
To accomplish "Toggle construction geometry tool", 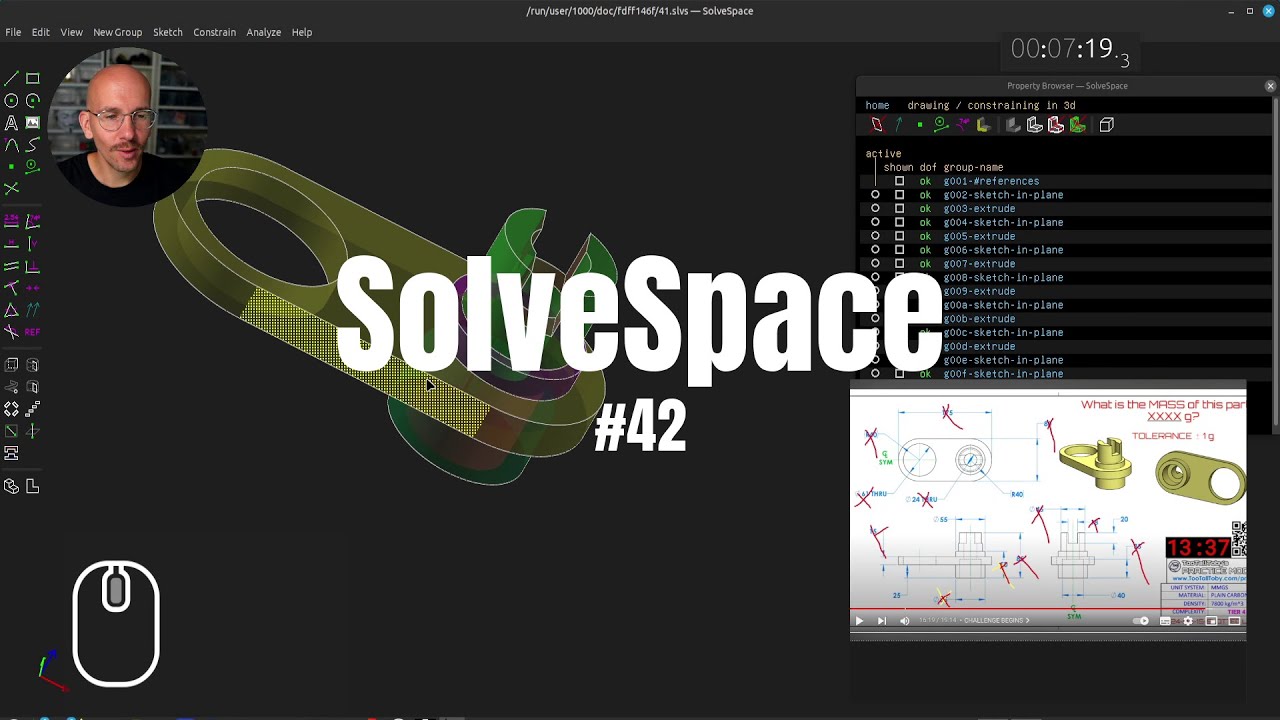I will [x=33, y=166].
